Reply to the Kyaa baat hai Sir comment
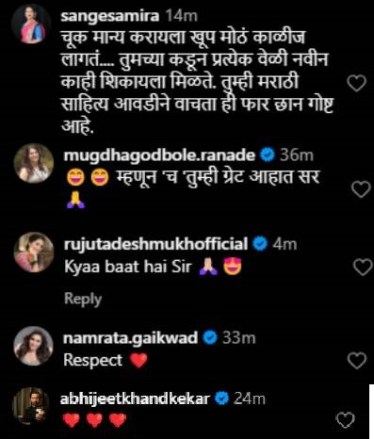 83,299
